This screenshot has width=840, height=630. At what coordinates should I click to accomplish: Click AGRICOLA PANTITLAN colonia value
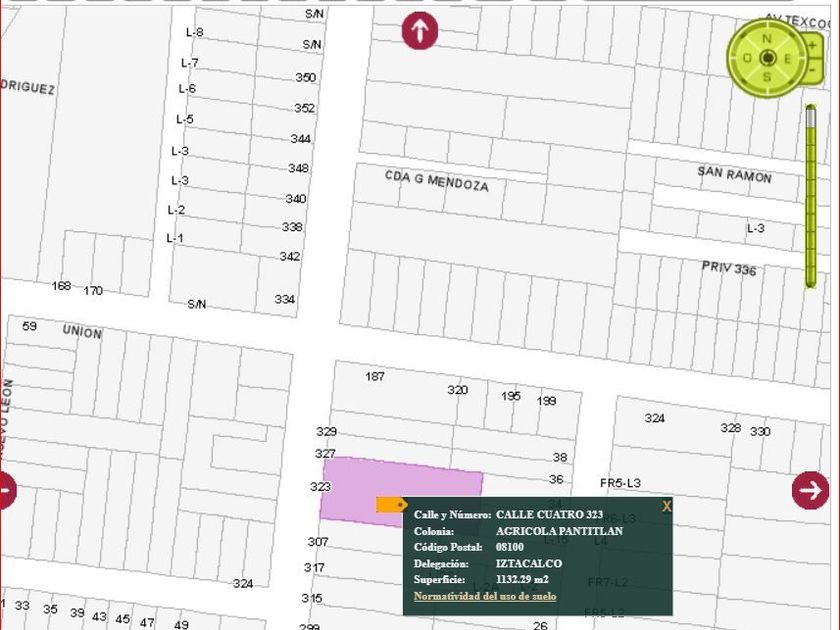(x=559, y=531)
